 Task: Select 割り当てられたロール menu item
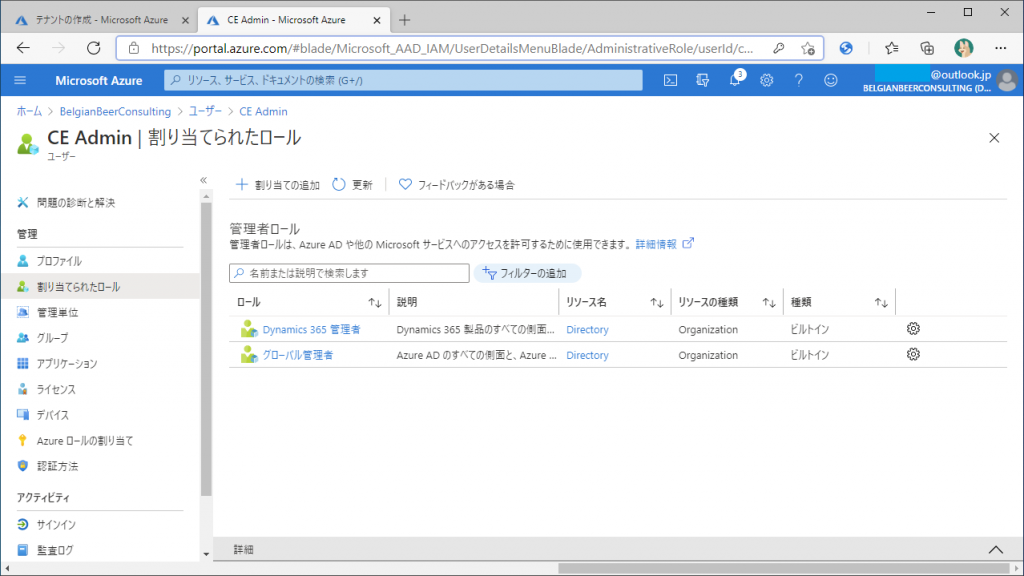tap(101, 286)
